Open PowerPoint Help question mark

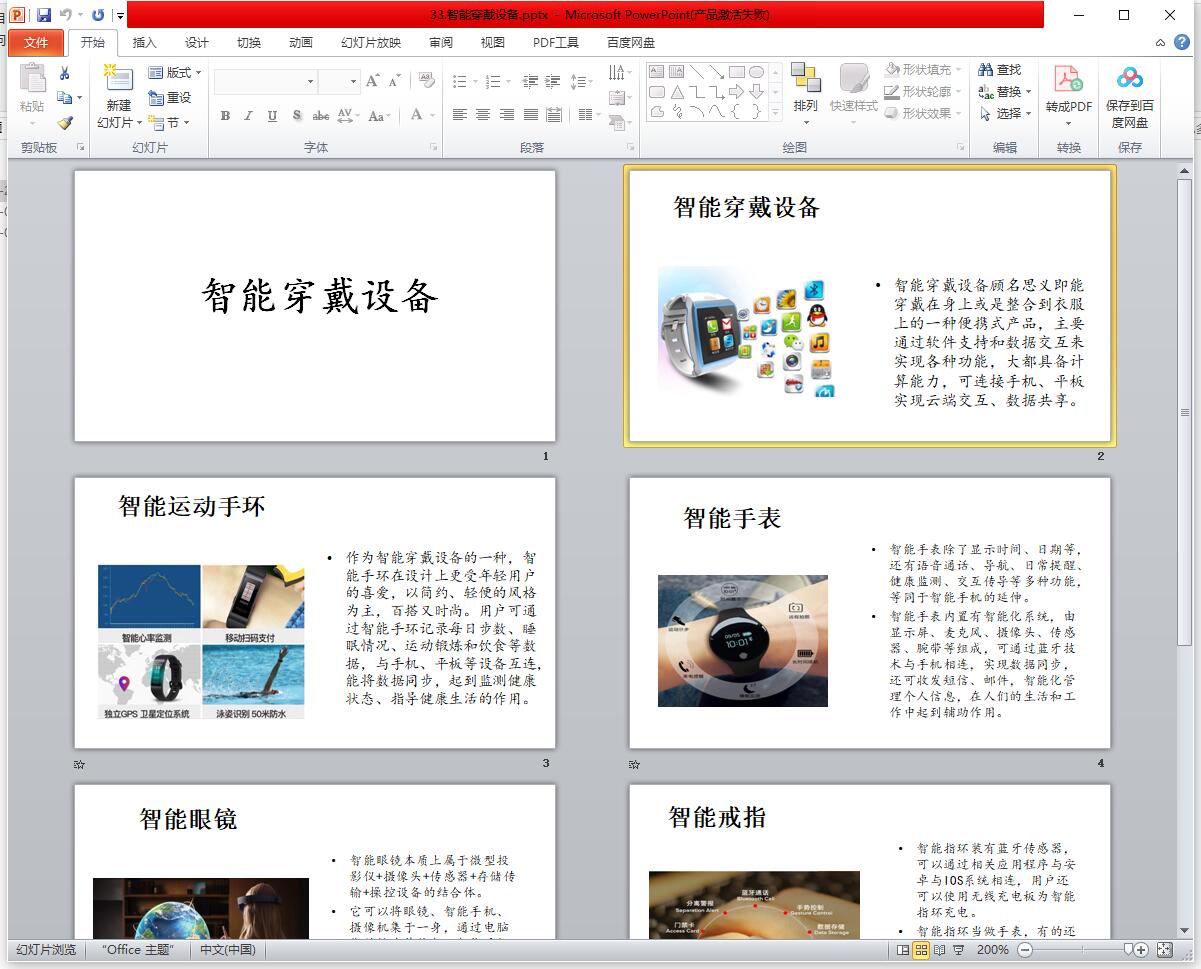[1182, 43]
